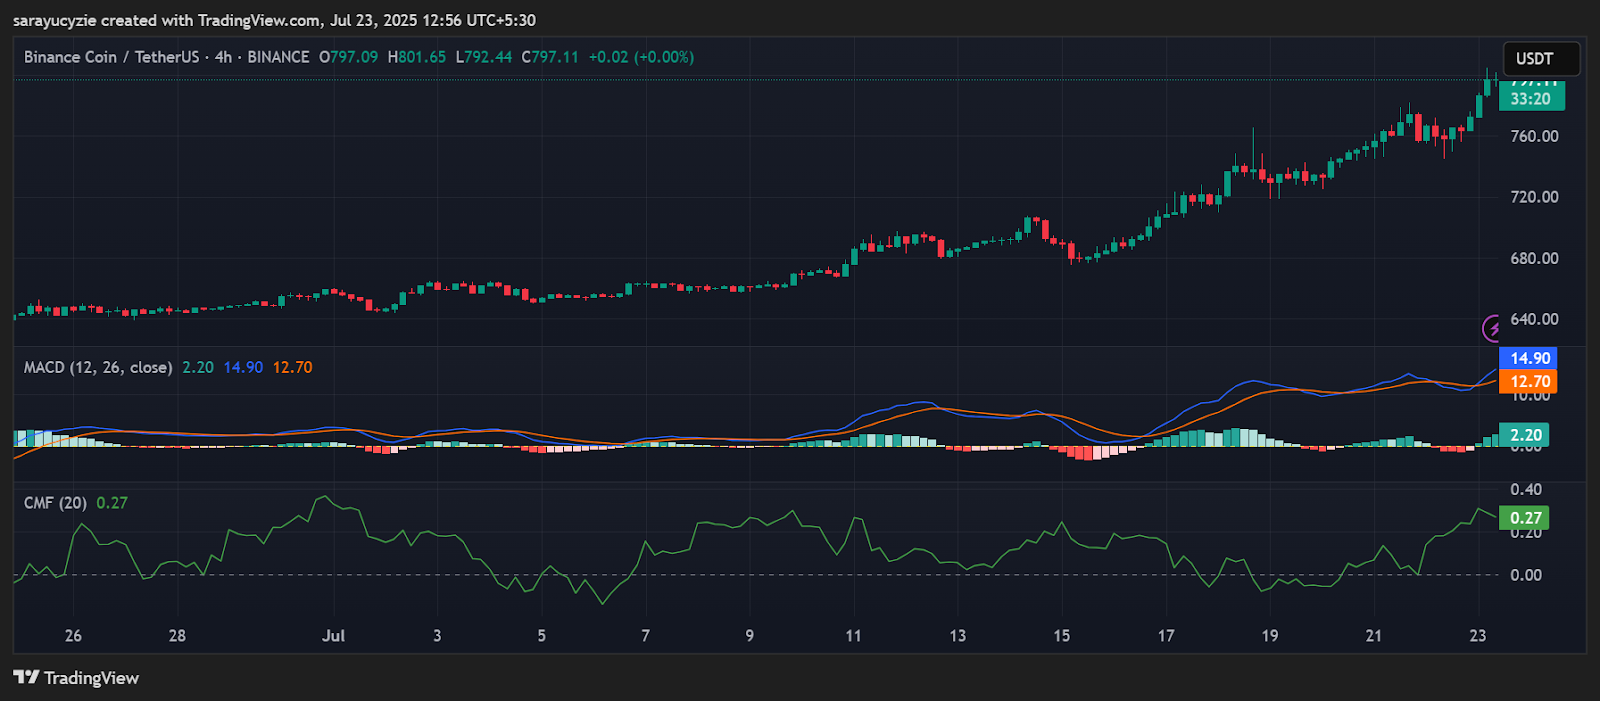Click the low price value L792.44
Image resolution: width=1600 pixels, height=701 pixels.
pos(484,57)
